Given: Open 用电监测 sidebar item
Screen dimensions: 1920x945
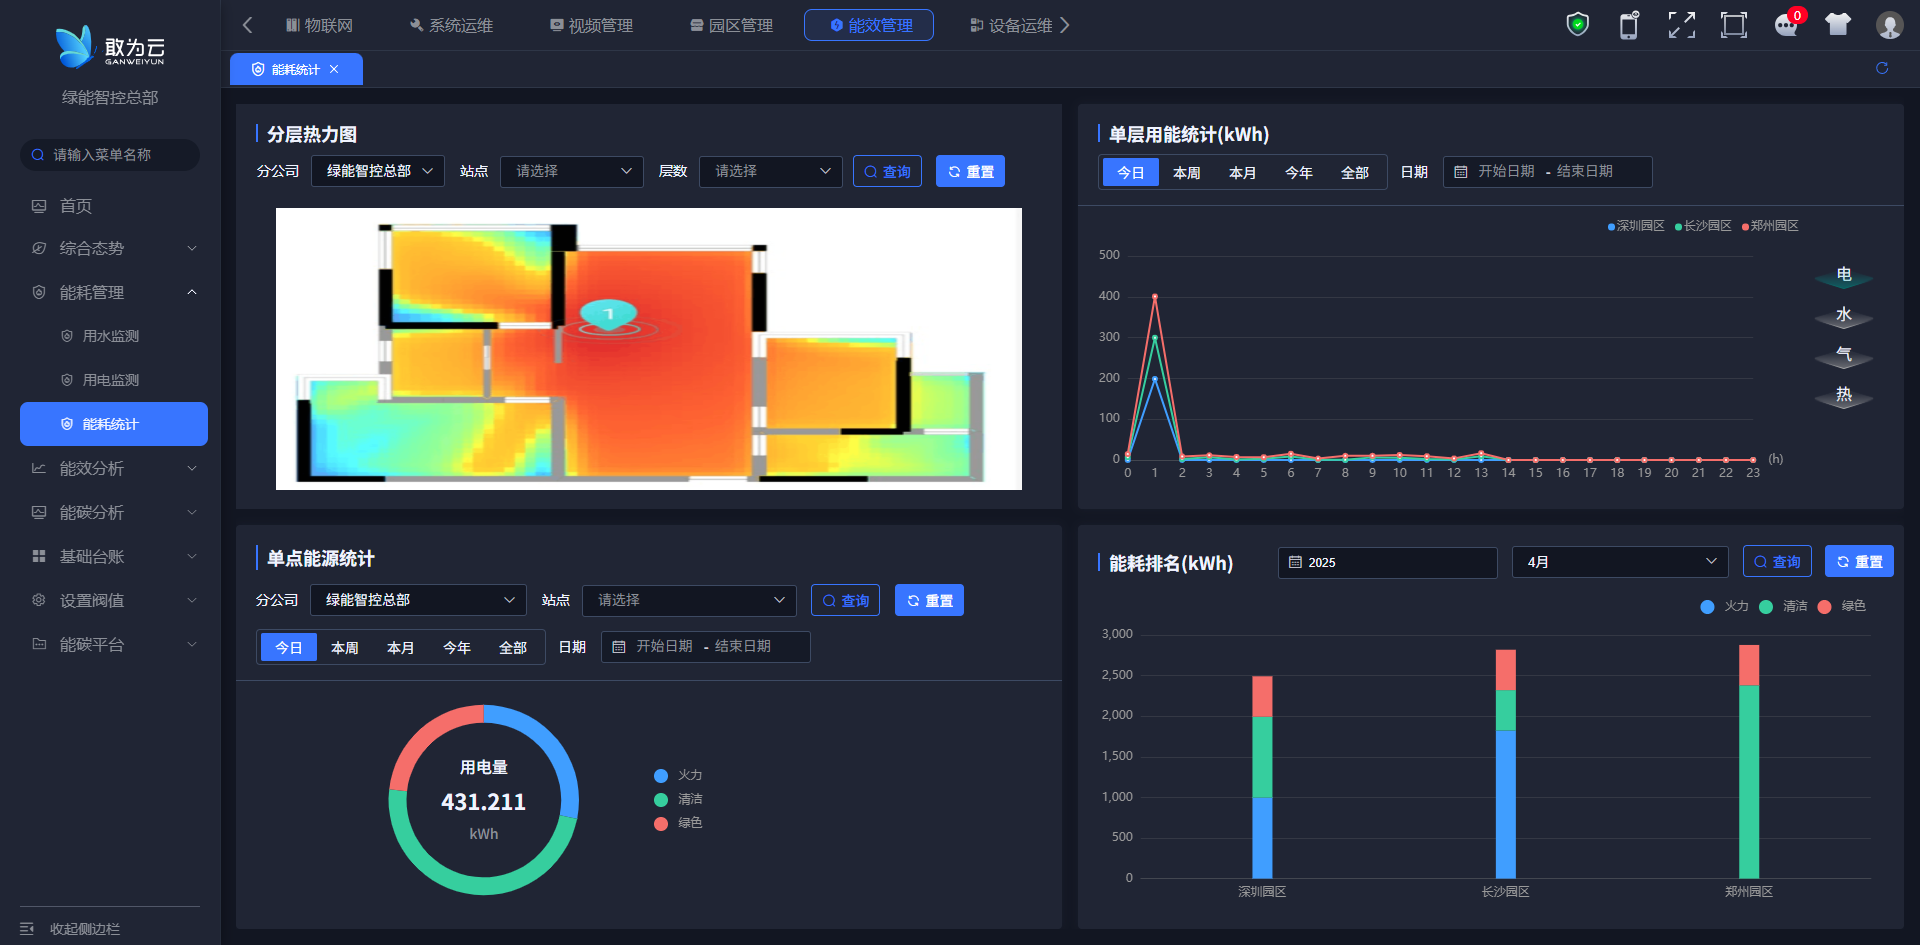Looking at the screenshot, I should click(114, 380).
